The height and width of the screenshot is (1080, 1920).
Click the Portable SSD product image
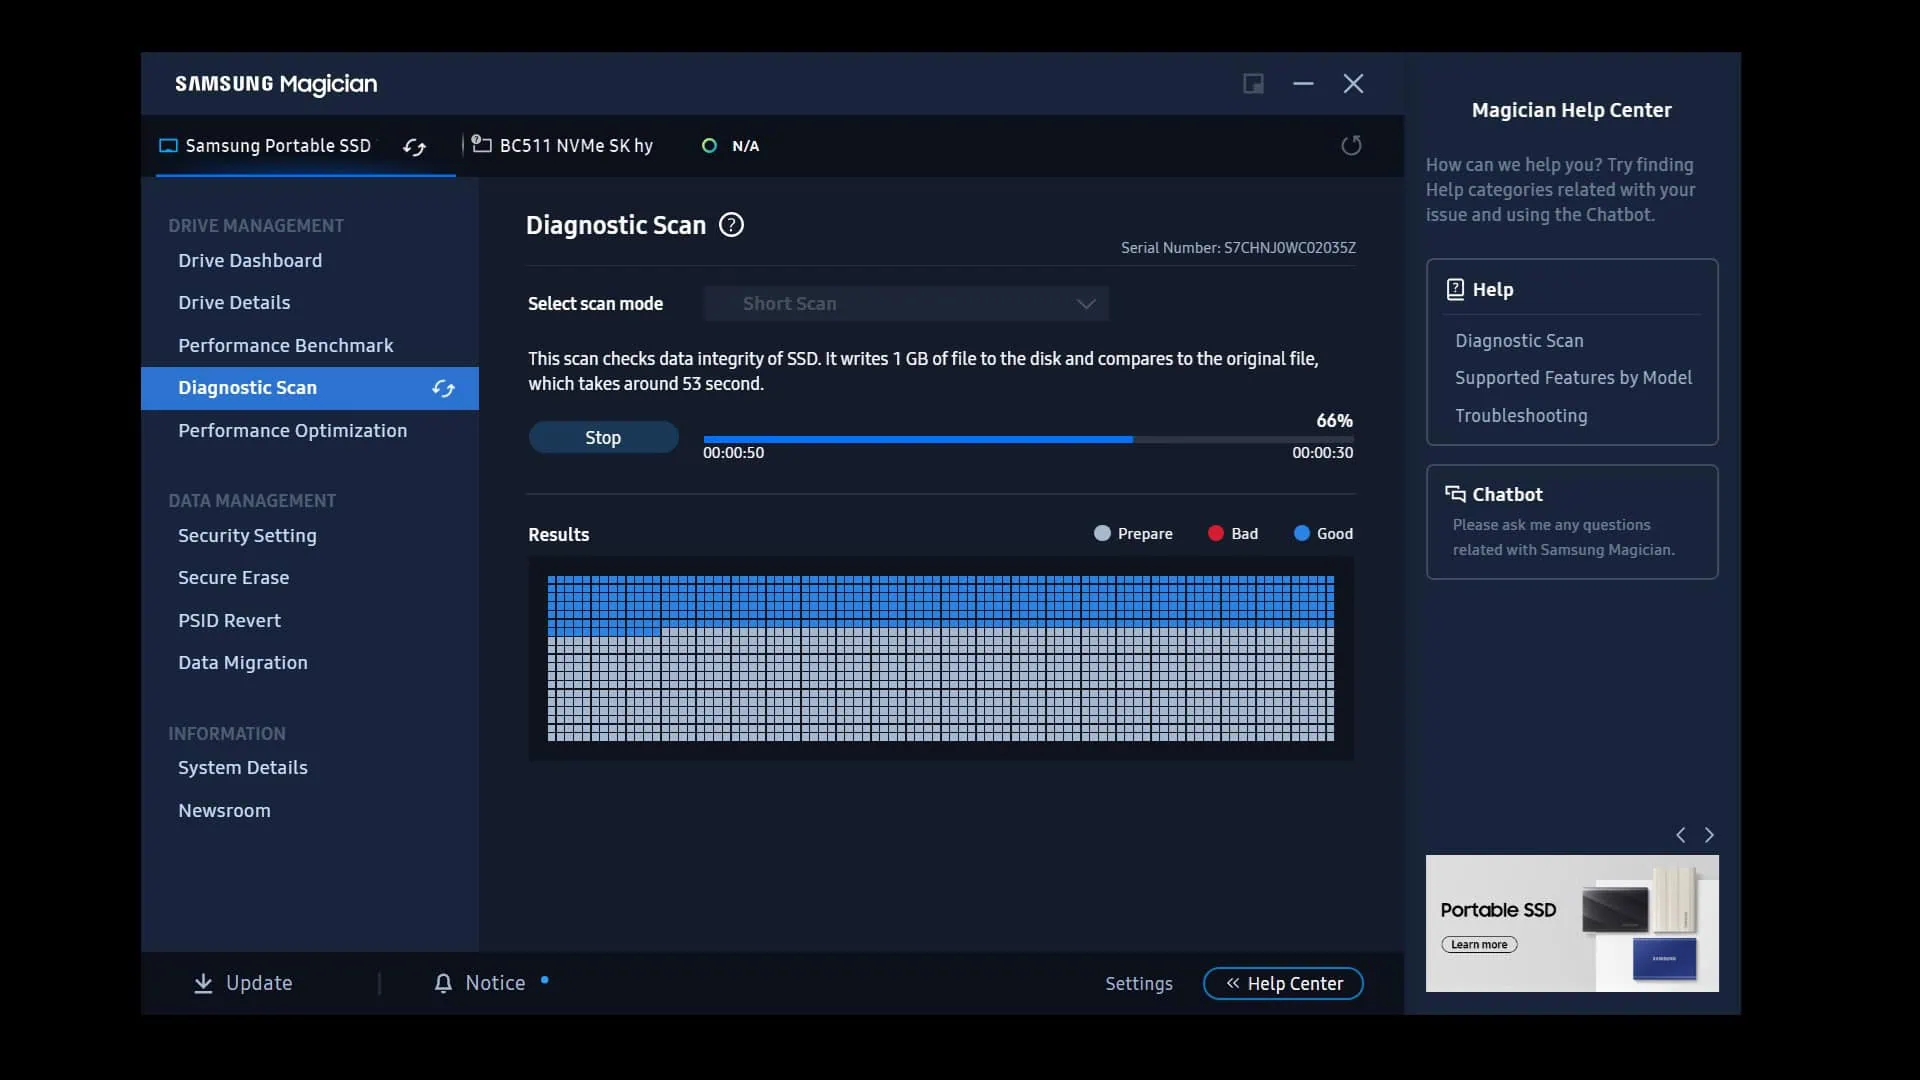point(1642,925)
